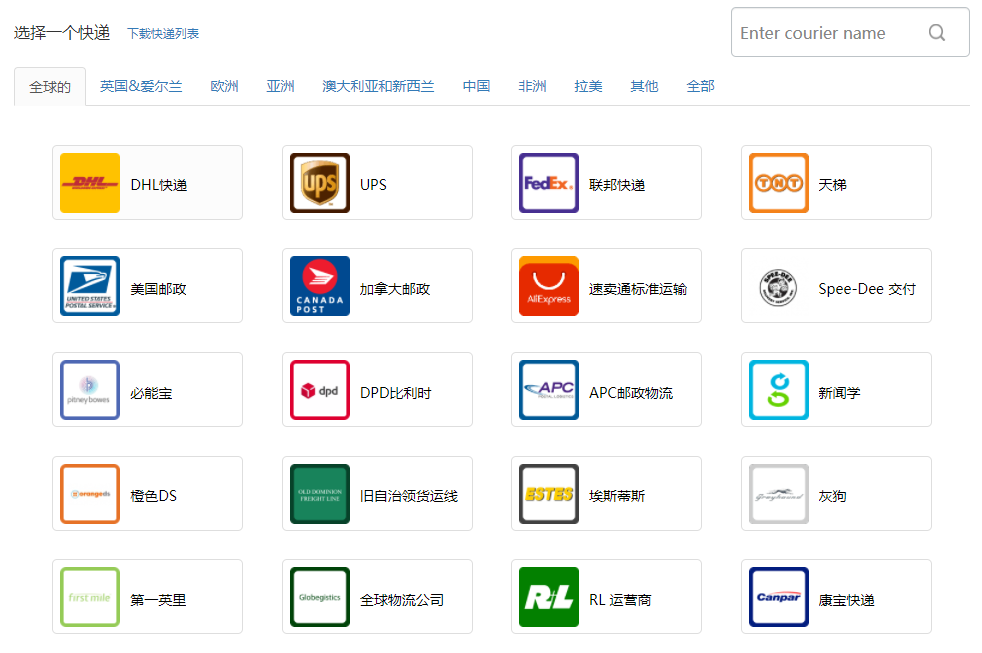Click the 灰狗 label
The height and width of the screenshot is (653, 982).
832,496
